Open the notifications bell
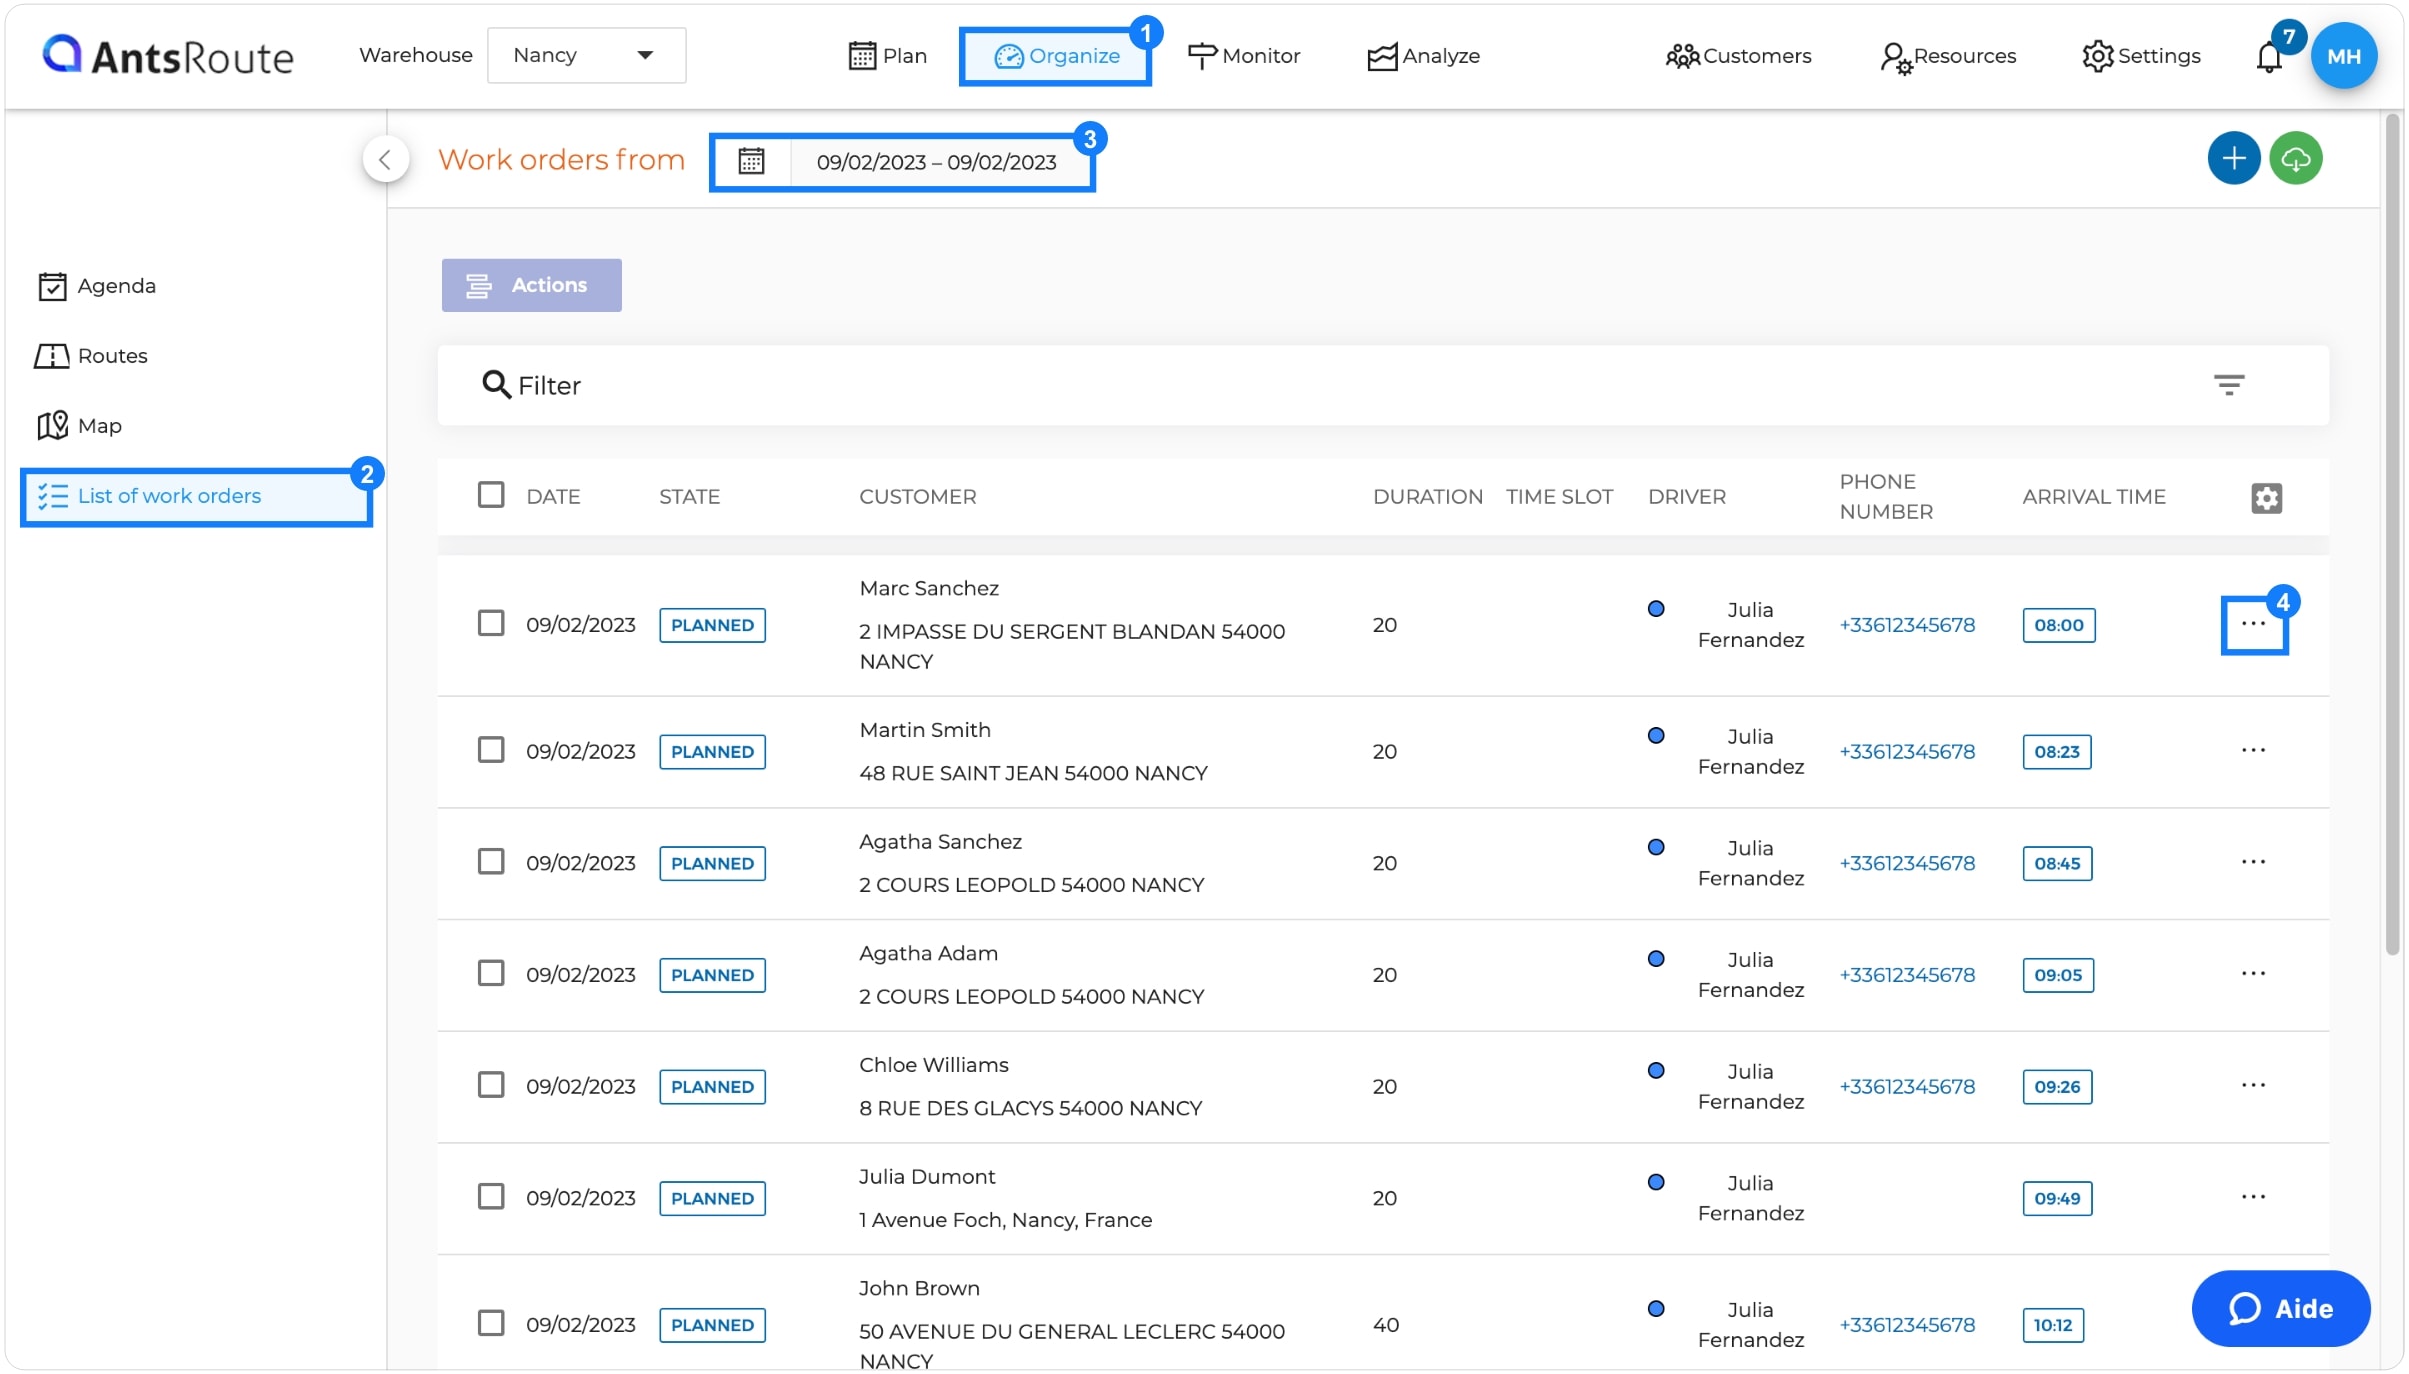 click(x=2269, y=57)
